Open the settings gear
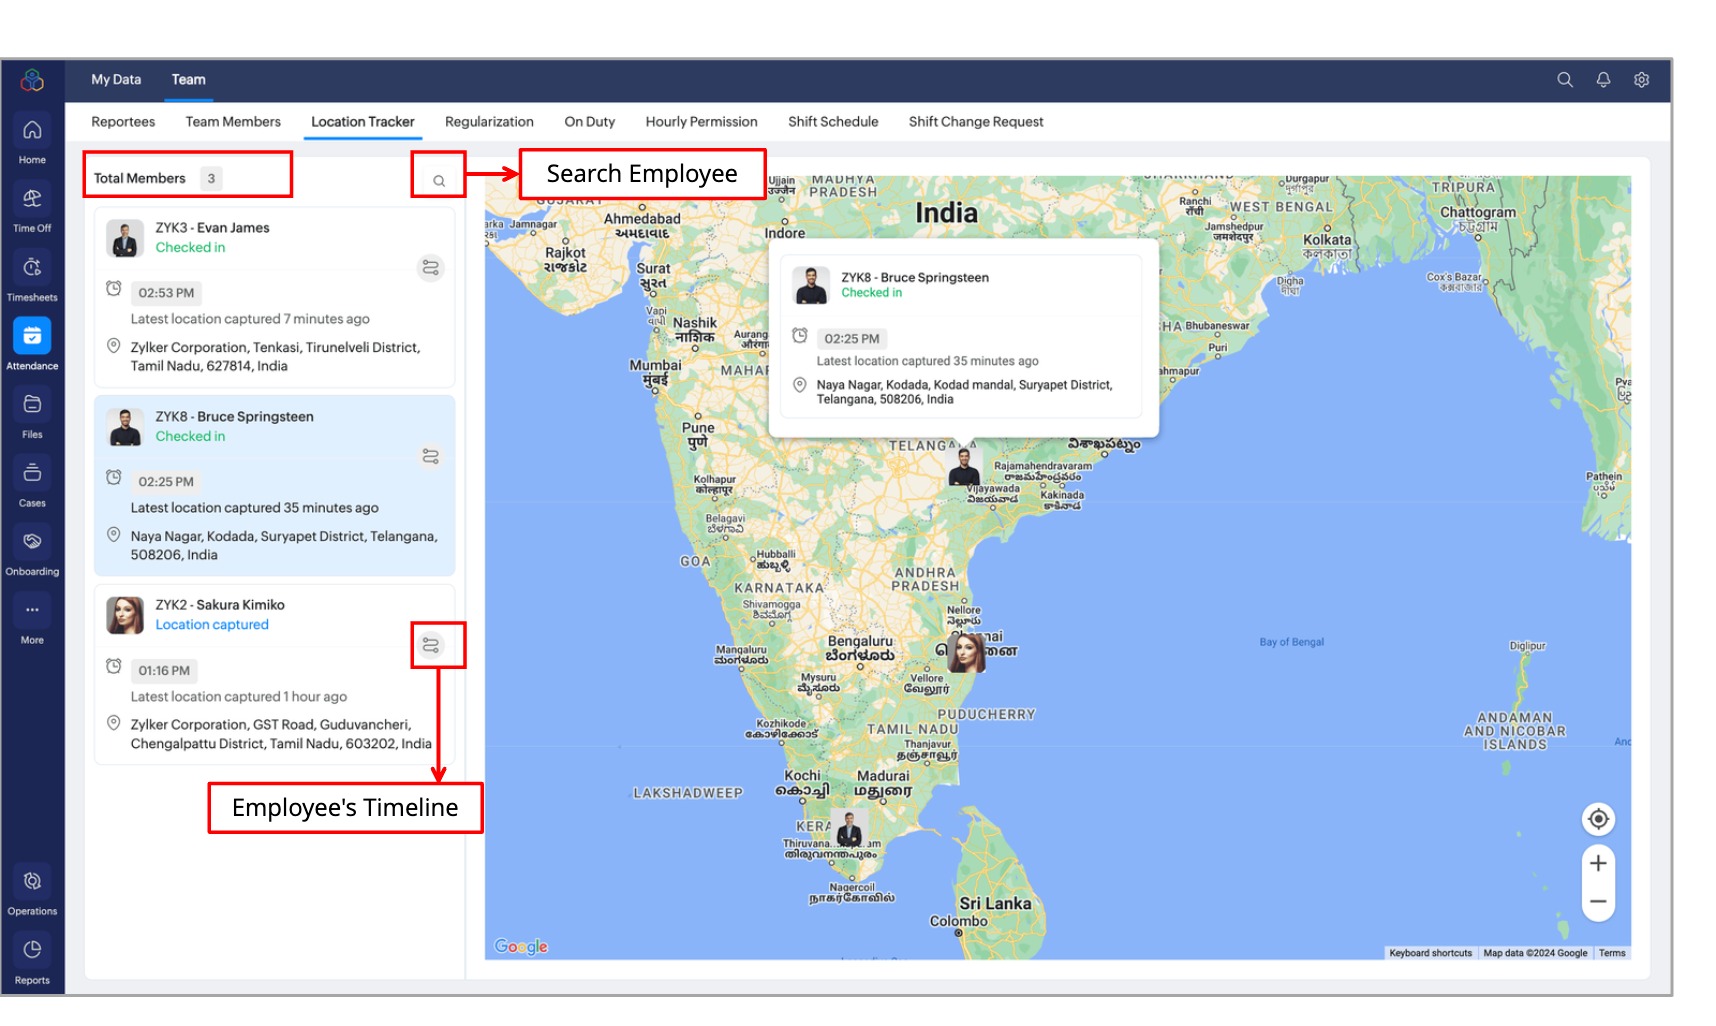Screen dimensions: 1716x1026 (1641, 80)
